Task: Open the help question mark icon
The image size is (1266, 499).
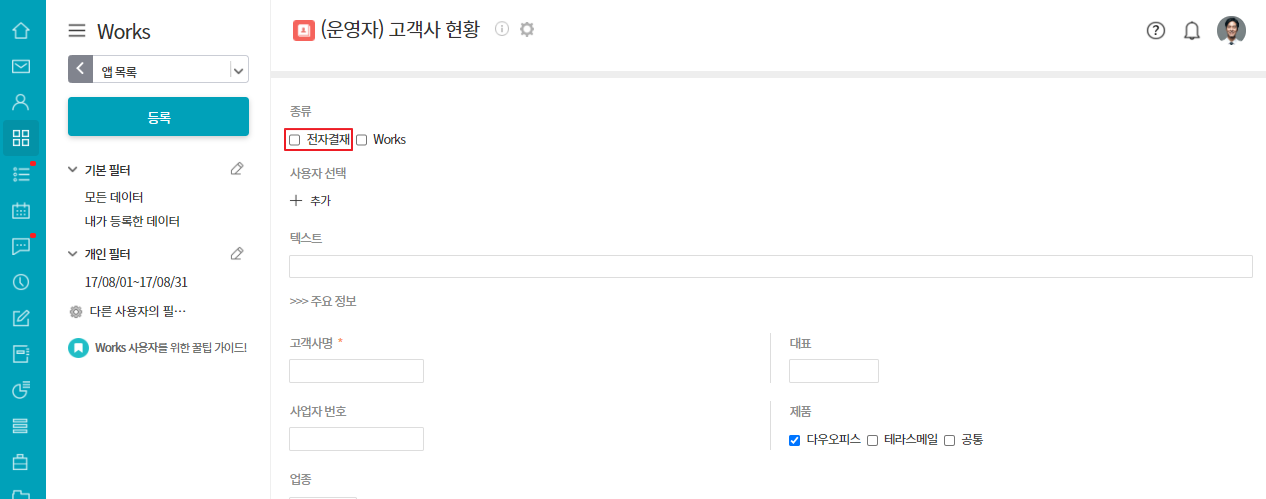Action: point(1156,30)
